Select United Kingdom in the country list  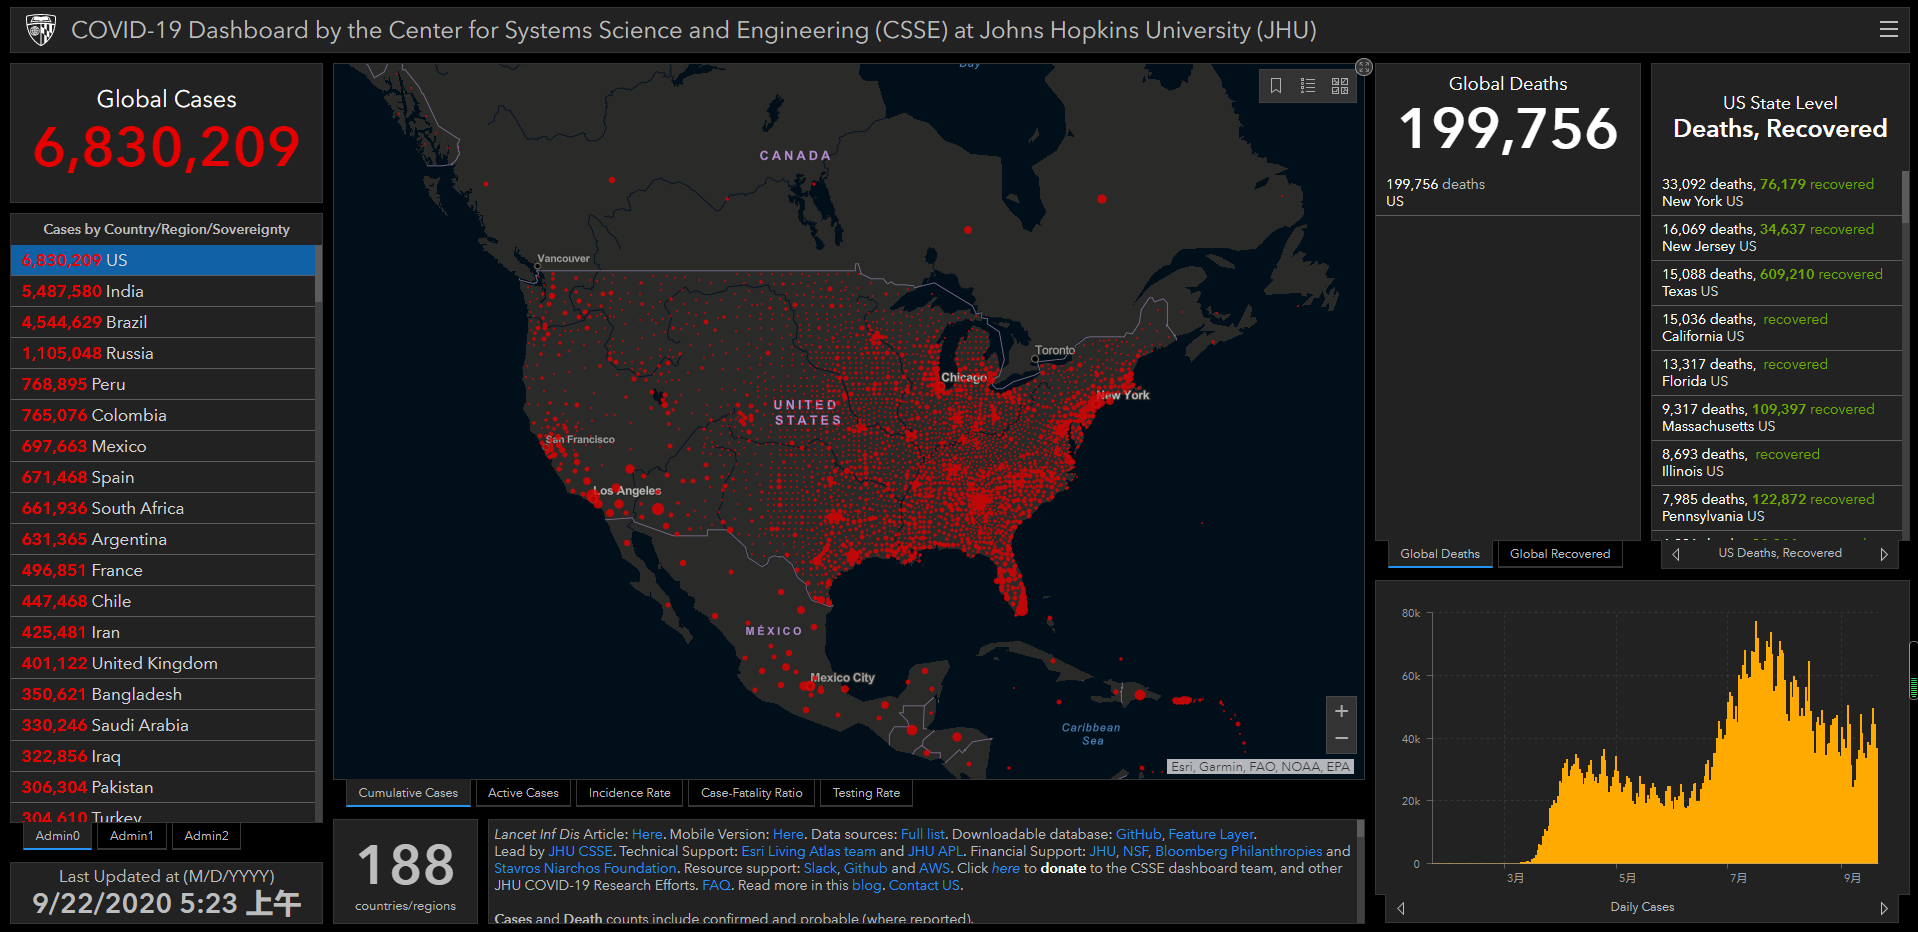pos(163,663)
